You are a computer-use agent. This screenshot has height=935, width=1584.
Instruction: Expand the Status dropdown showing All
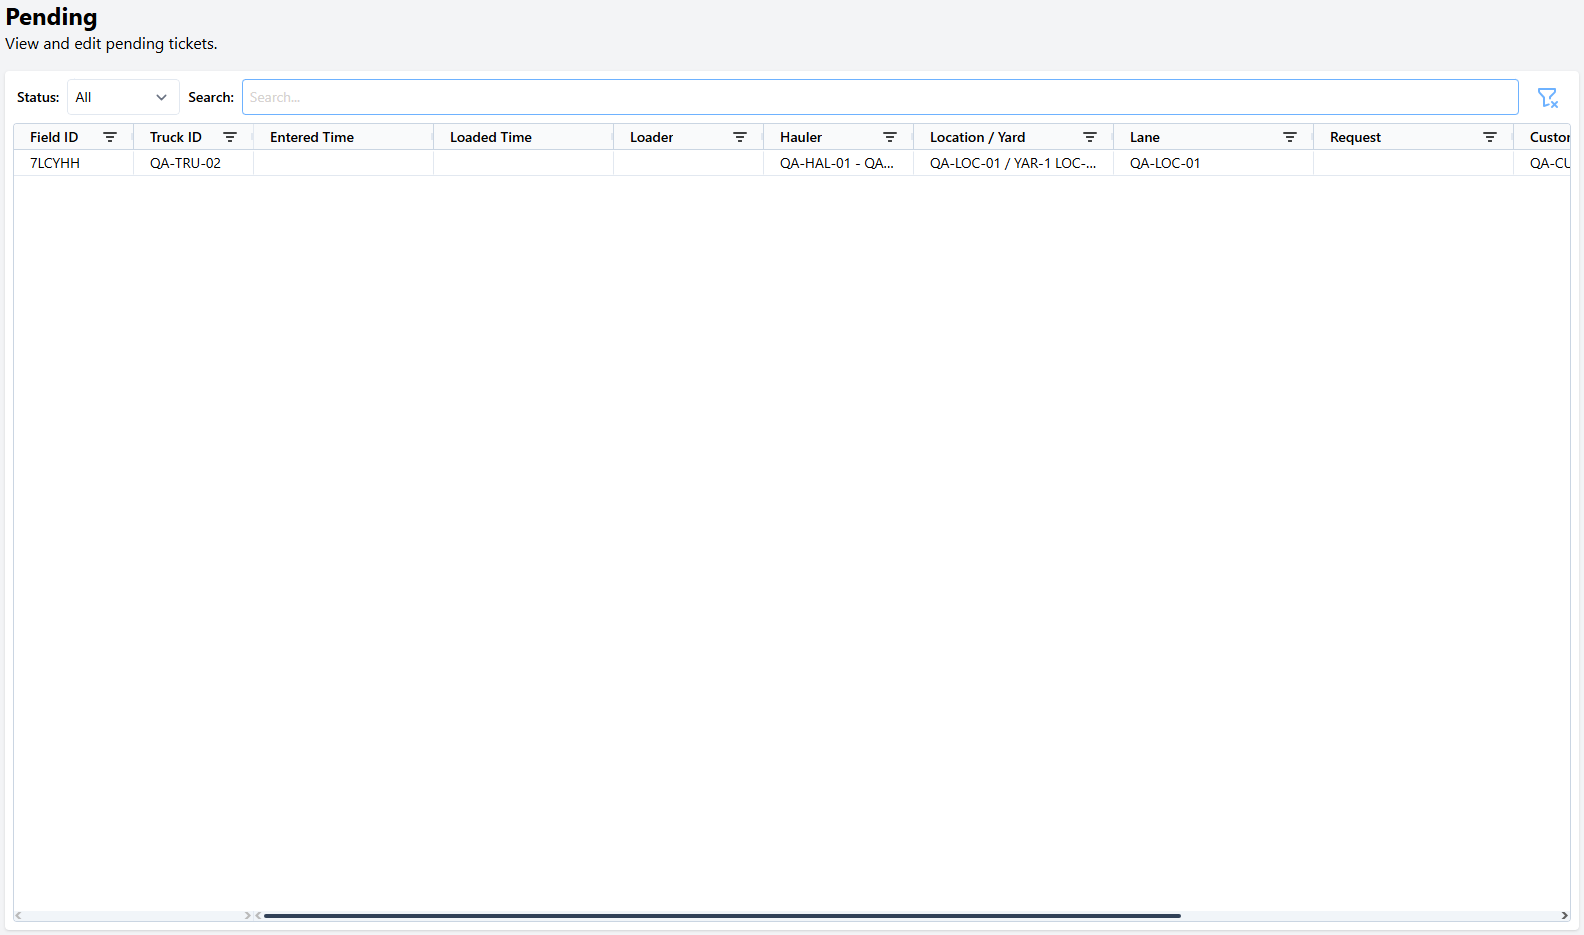pos(123,97)
